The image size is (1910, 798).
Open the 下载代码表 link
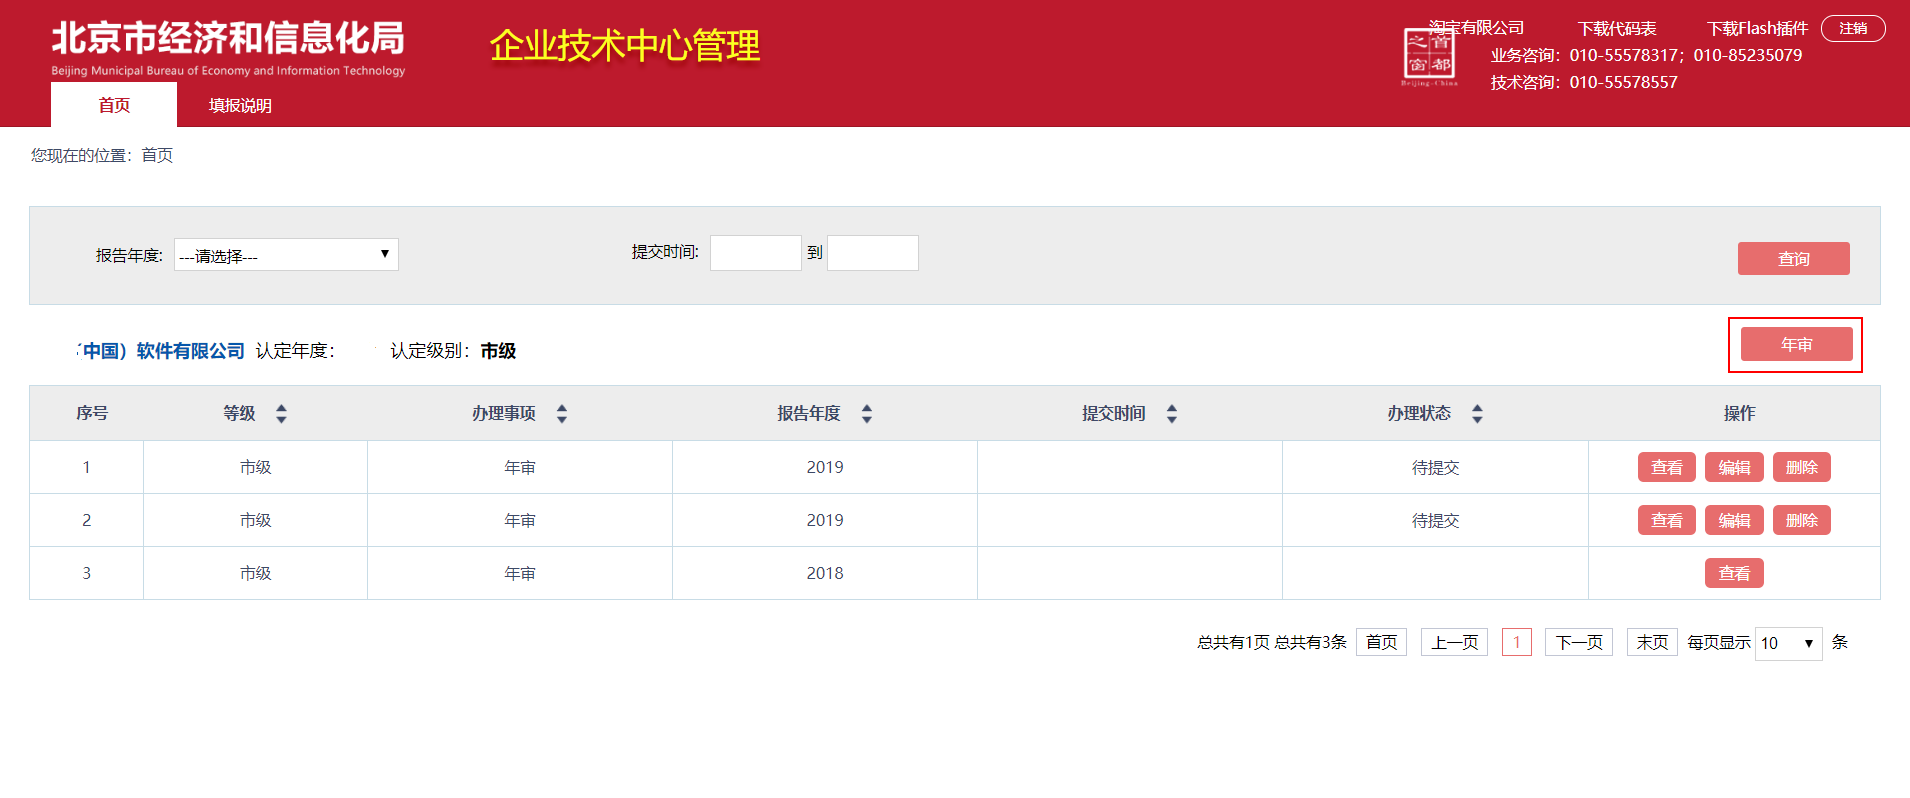tap(1617, 28)
